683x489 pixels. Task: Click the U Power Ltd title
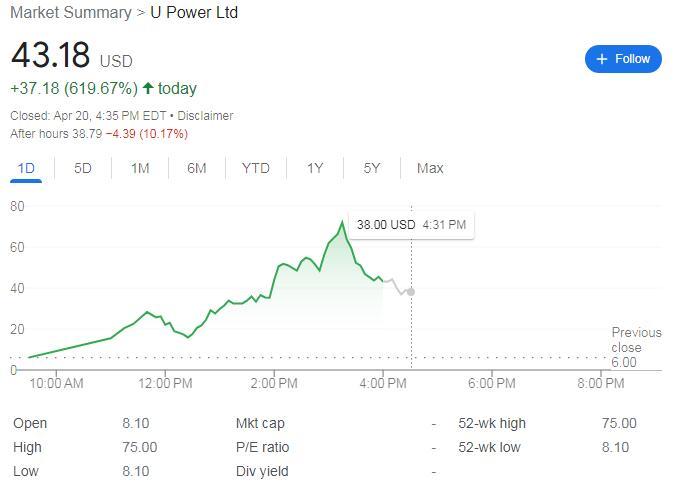[194, 13]
